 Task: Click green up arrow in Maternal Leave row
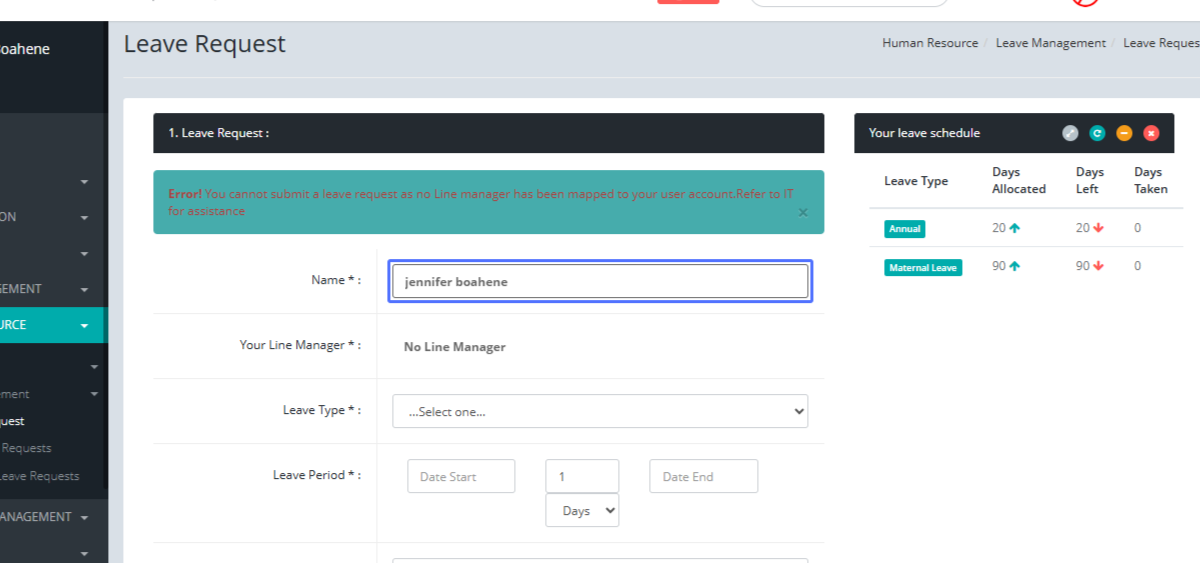point(1015,266)
